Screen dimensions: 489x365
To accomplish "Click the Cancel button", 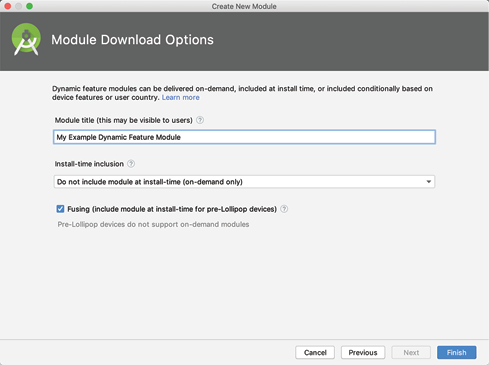I will point(315,352).
